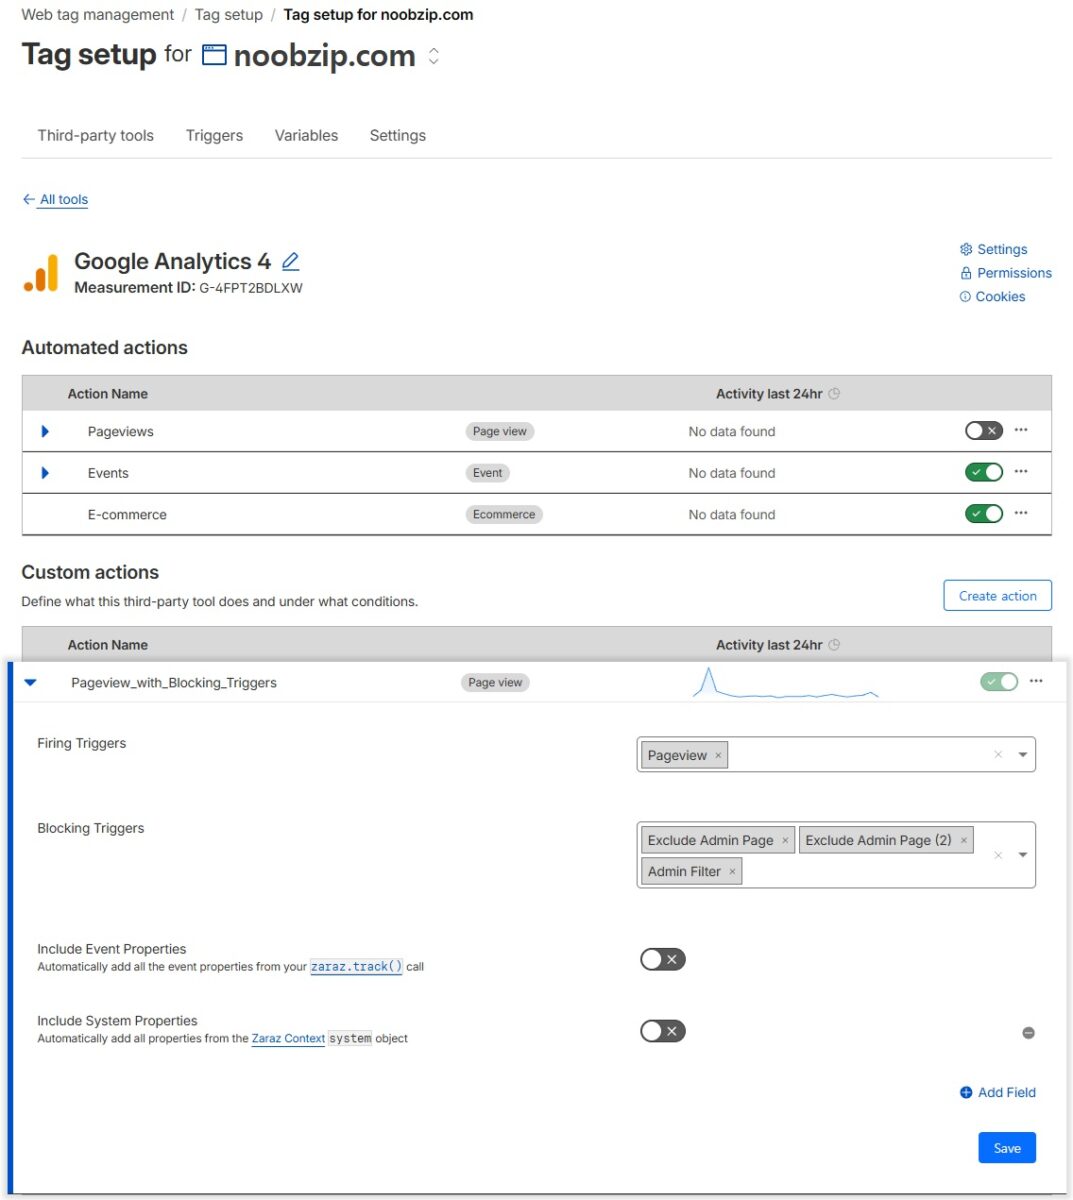The image size is (1073, 1200).
Task: Click the Page view tag on Pageviews row
Action: (x=500, y=431)
